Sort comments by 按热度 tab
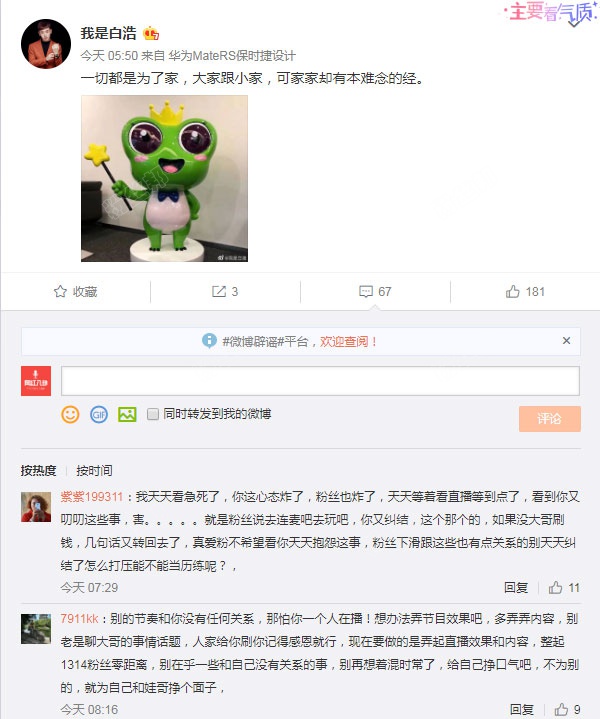 tap(38, 470)
